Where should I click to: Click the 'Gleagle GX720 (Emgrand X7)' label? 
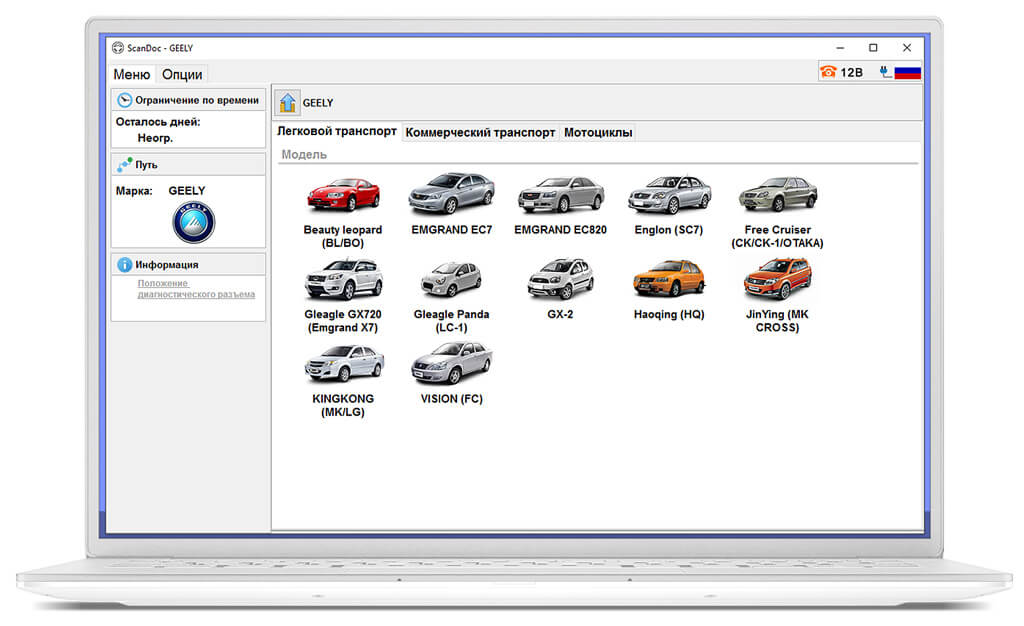[x=343, y=321]
